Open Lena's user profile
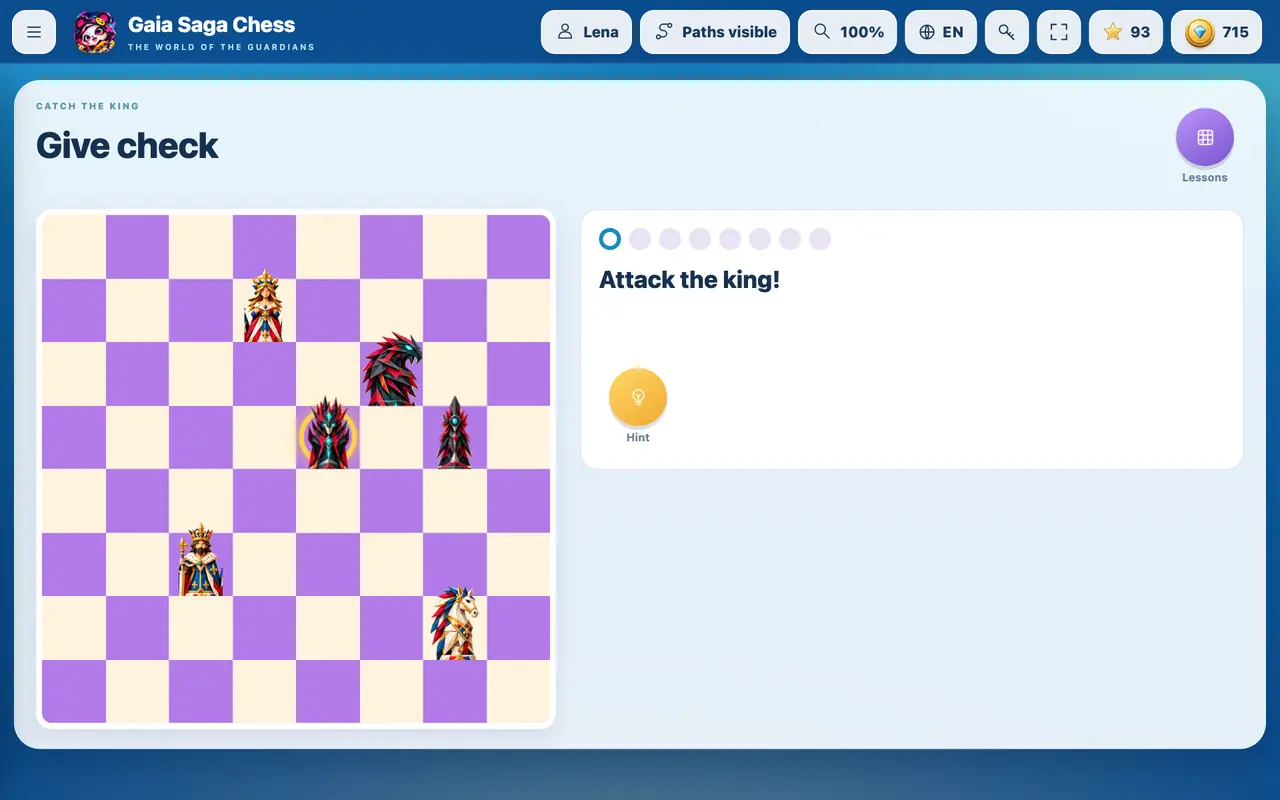The image size is (1280, 800). (586, 32)
